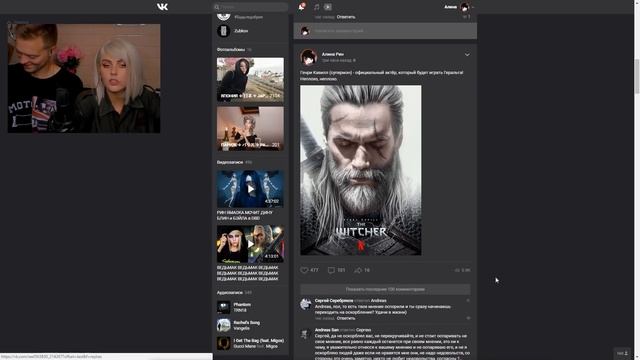Open Алина Рин post author avatar
640x360 pixels.
point(308,57)
